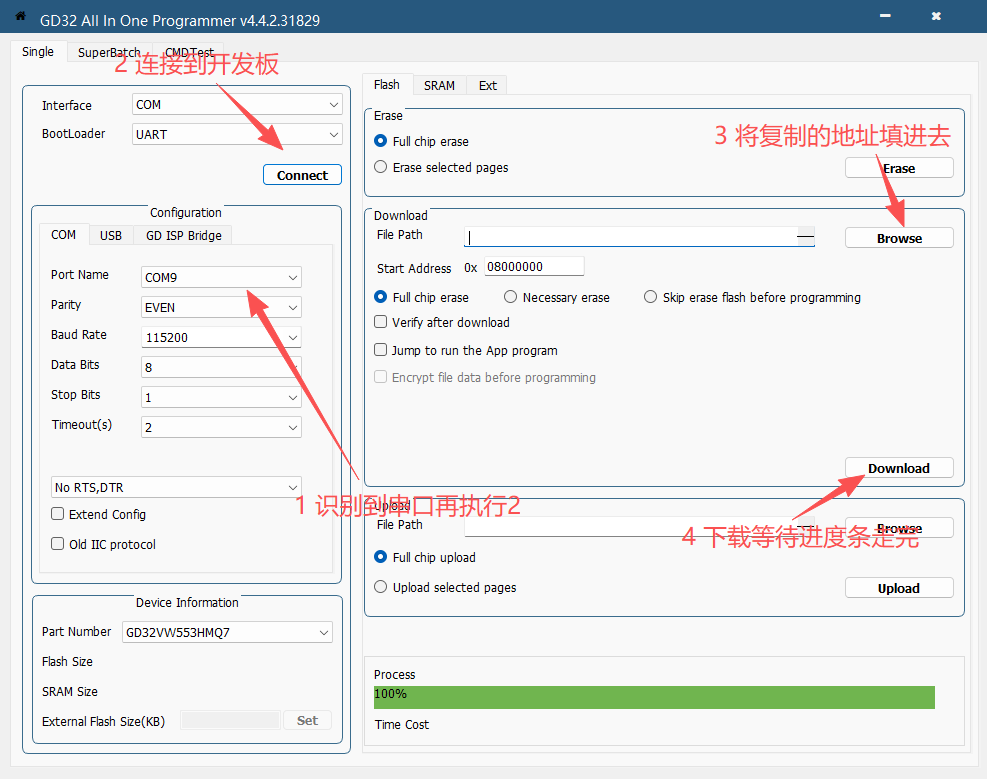Image resolution: width=987 pixels, height=779 pixels.
Task: Open the Interface dropdown
Action: 237,105
